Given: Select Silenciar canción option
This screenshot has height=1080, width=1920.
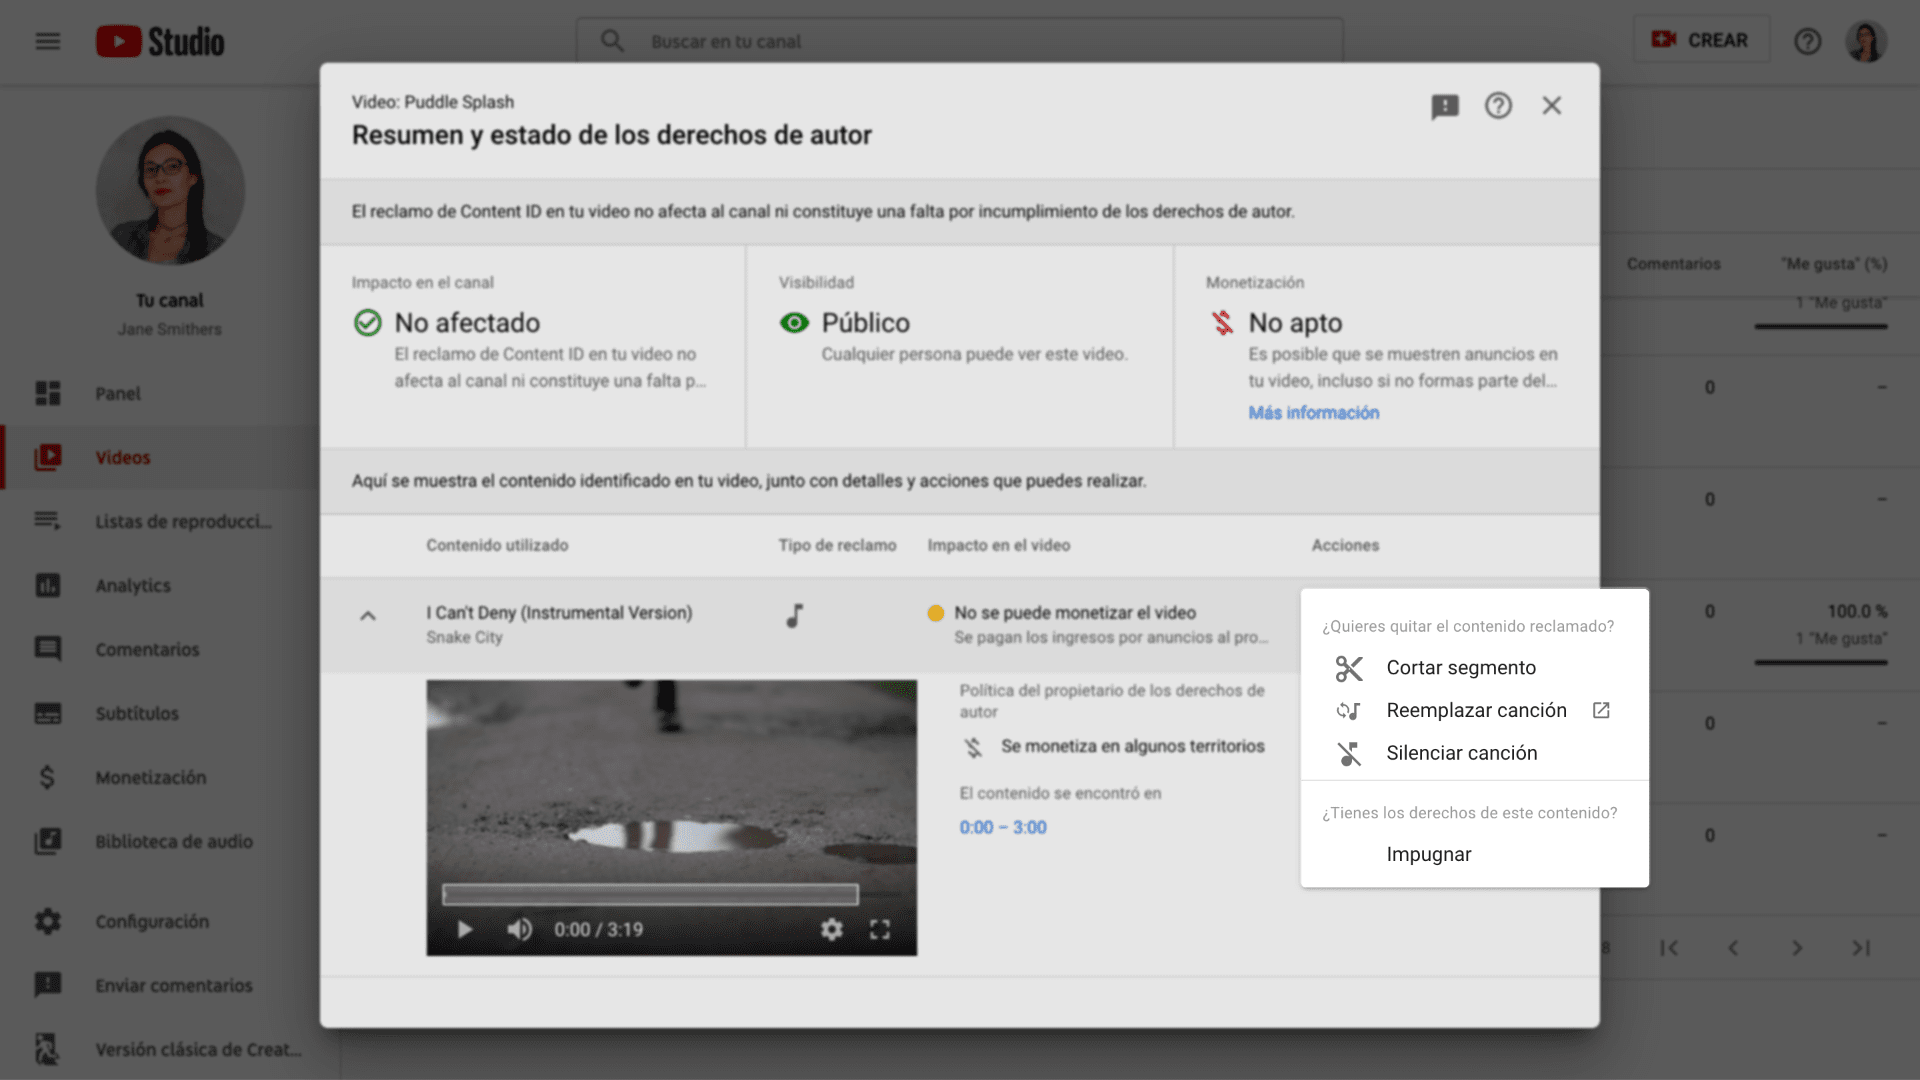Looking at the screenshot, I should [x=1461, y=753].
